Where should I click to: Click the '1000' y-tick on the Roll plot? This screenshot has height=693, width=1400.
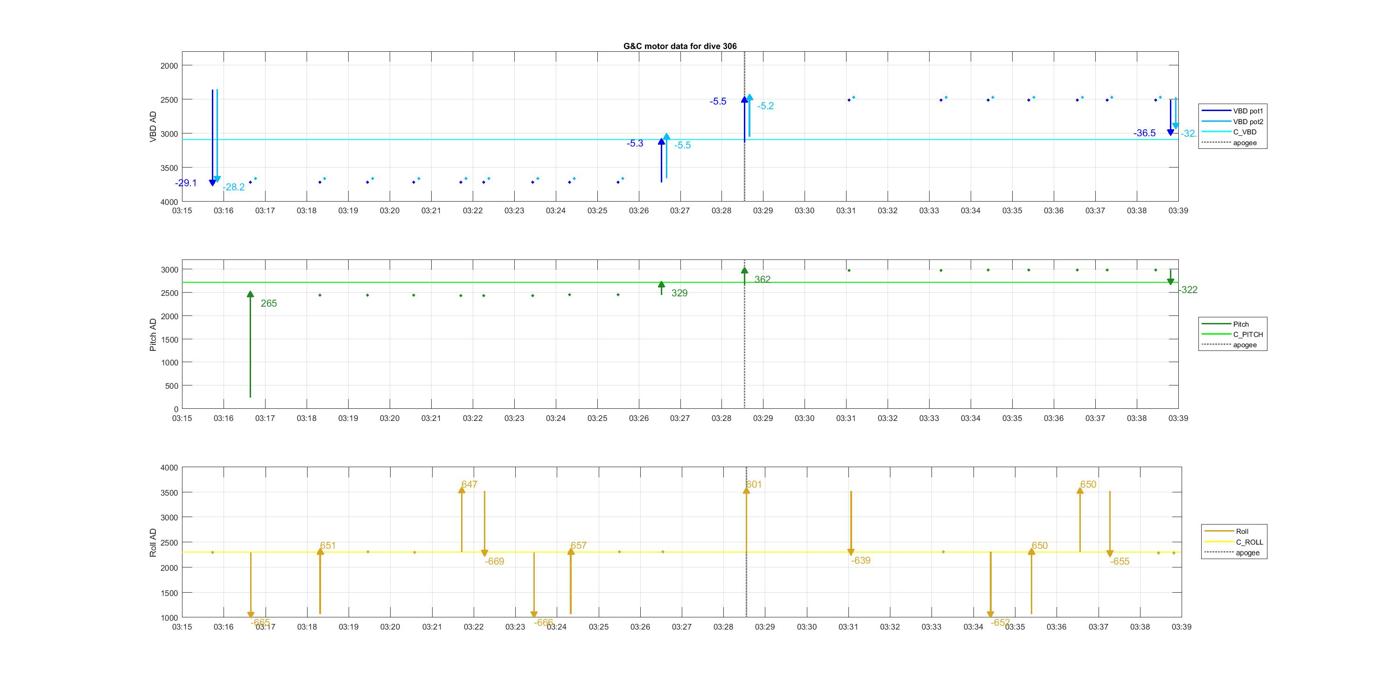pyautogui.click(x=168, y=618)
